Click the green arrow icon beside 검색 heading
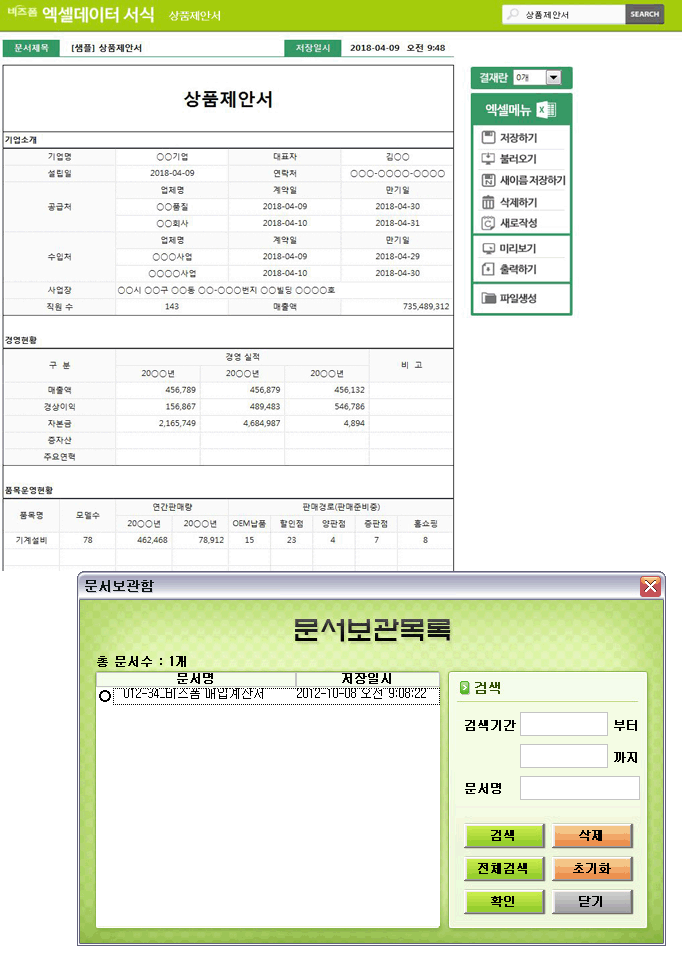 coord(464,687)
